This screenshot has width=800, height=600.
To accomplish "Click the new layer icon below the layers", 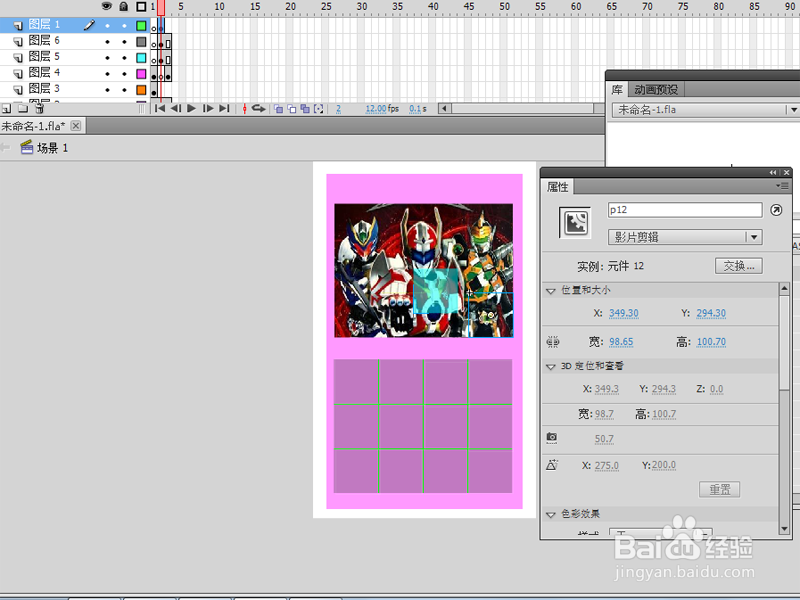I will click(7, 109).
